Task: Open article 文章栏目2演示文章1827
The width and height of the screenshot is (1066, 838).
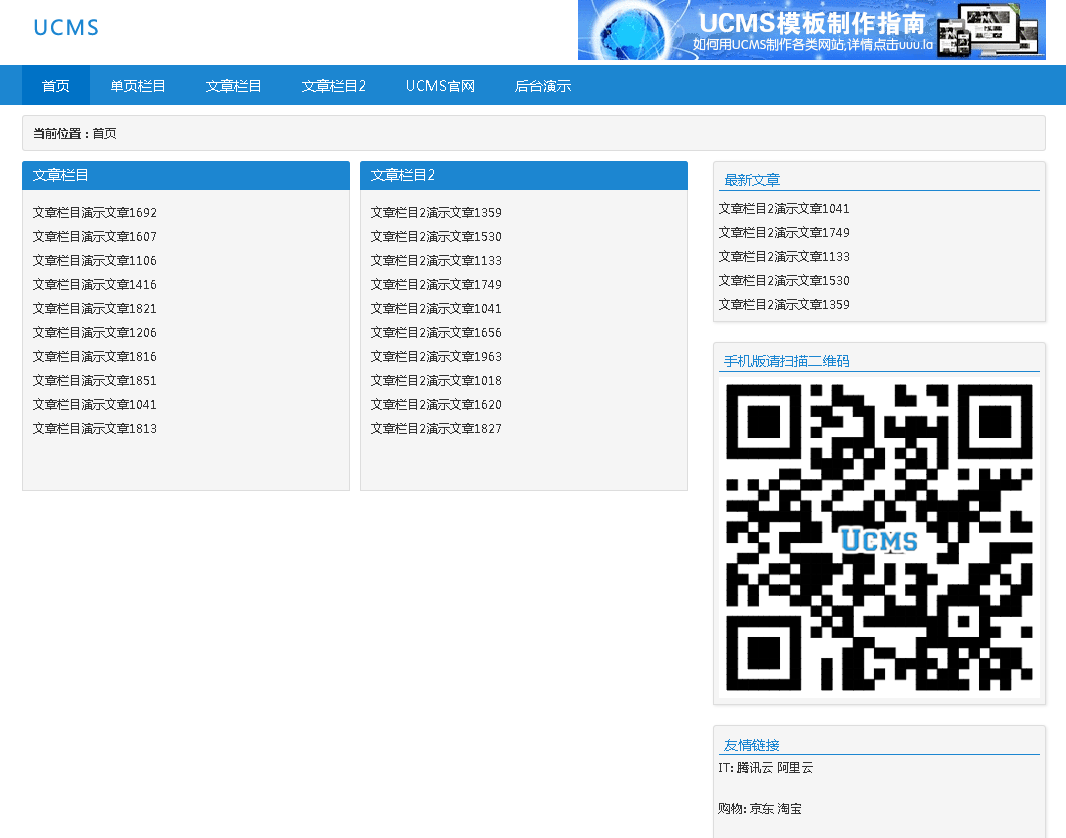Action: pyautogui.click(x=434, y=428)
